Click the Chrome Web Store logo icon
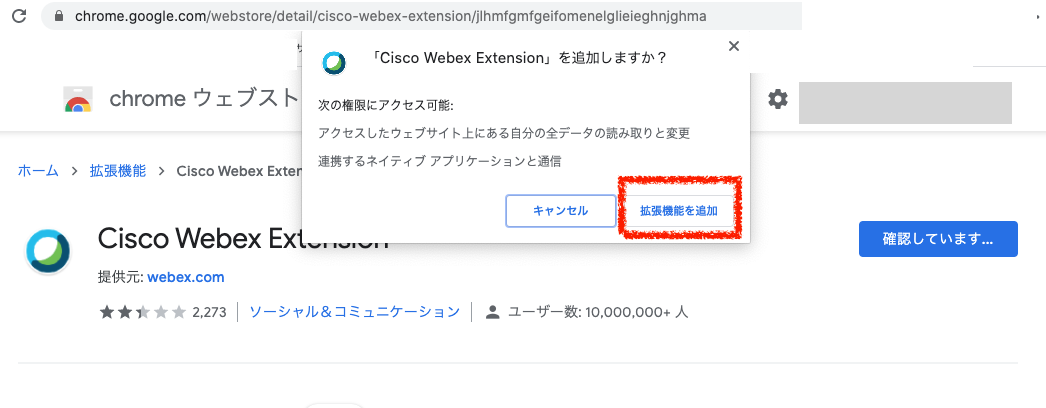The width and height of the screenshot is (1046, 408). [x=78, y=99]
